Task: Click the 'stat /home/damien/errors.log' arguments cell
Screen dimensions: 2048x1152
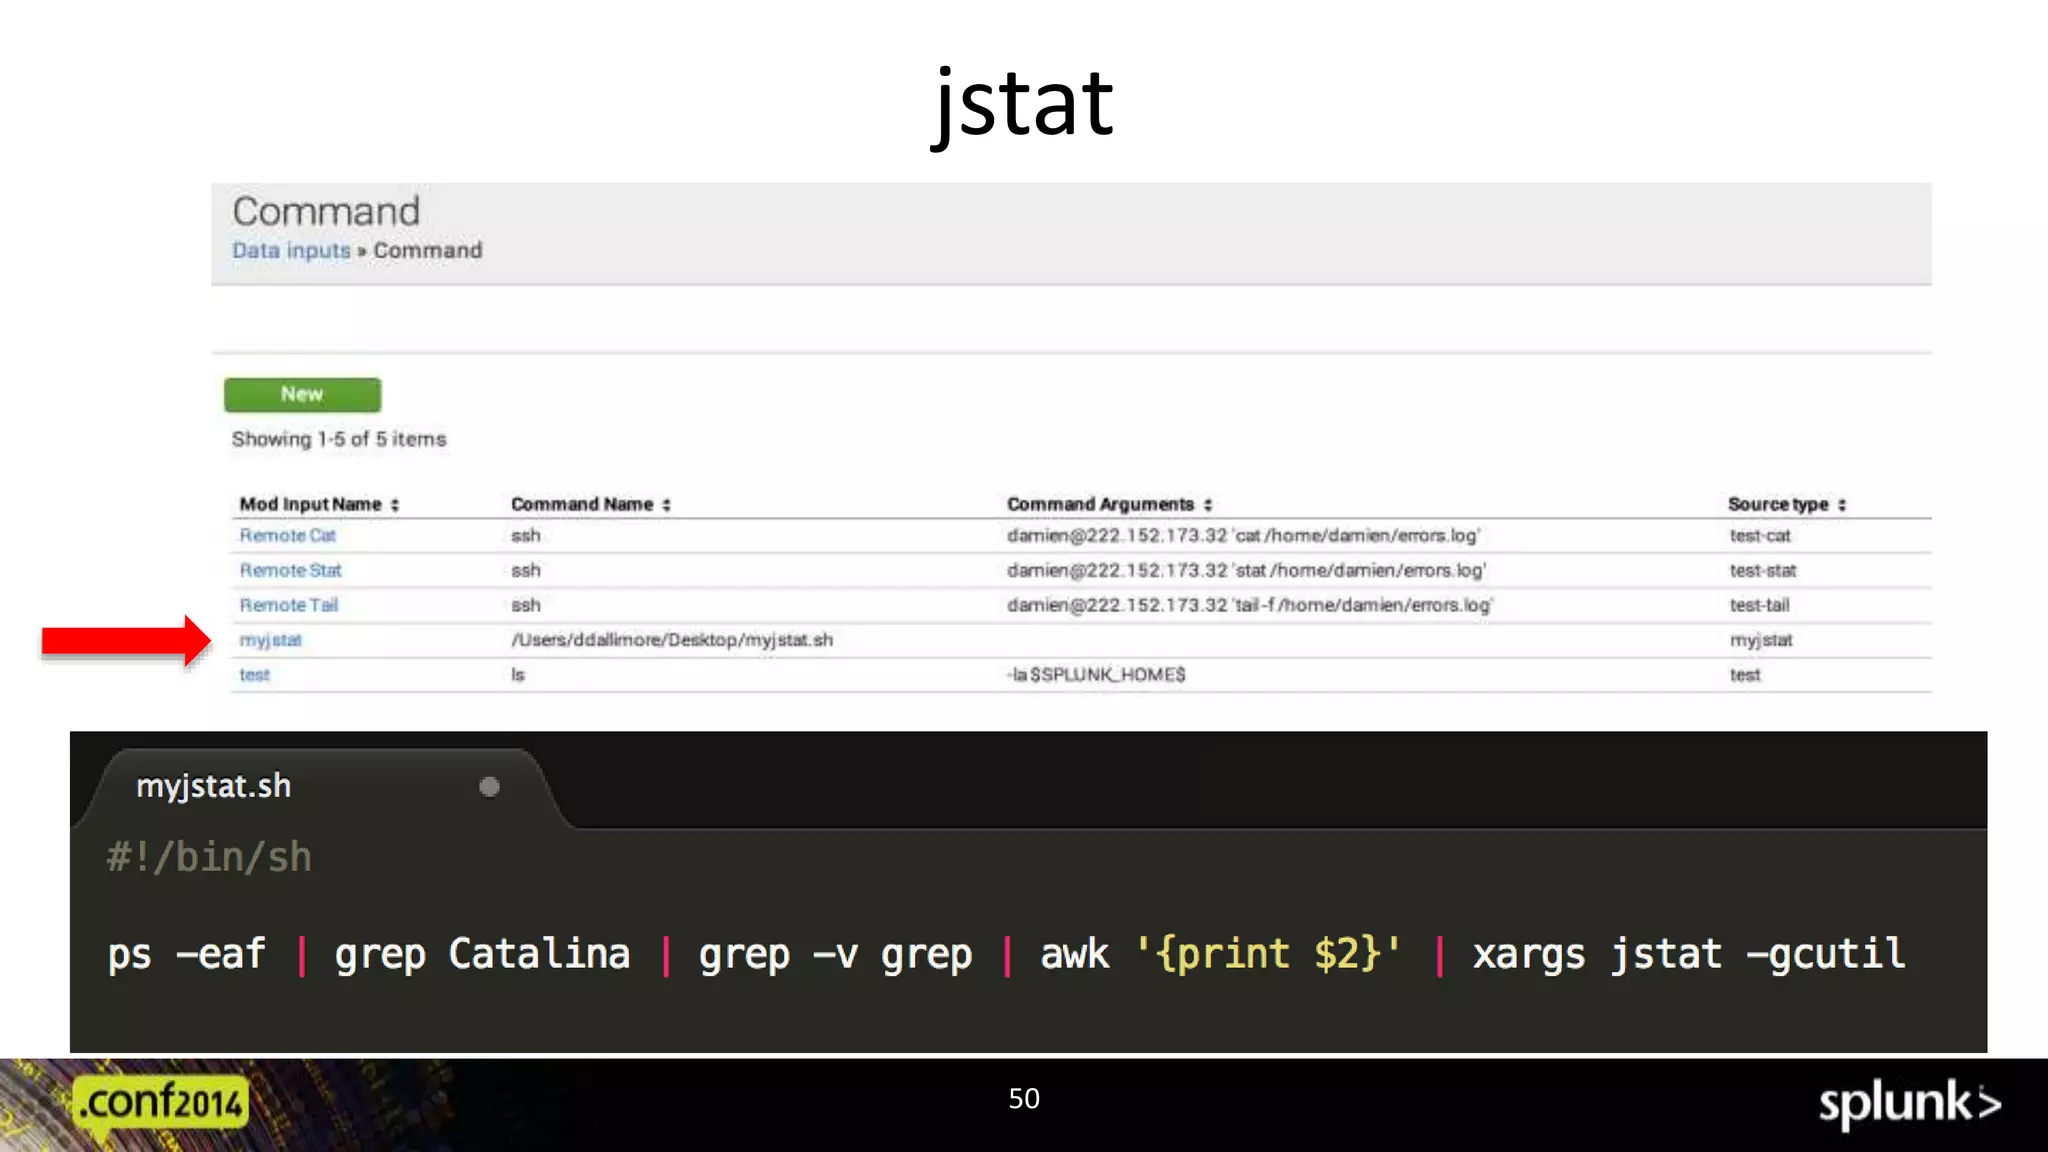Action: pos(1247,570)
